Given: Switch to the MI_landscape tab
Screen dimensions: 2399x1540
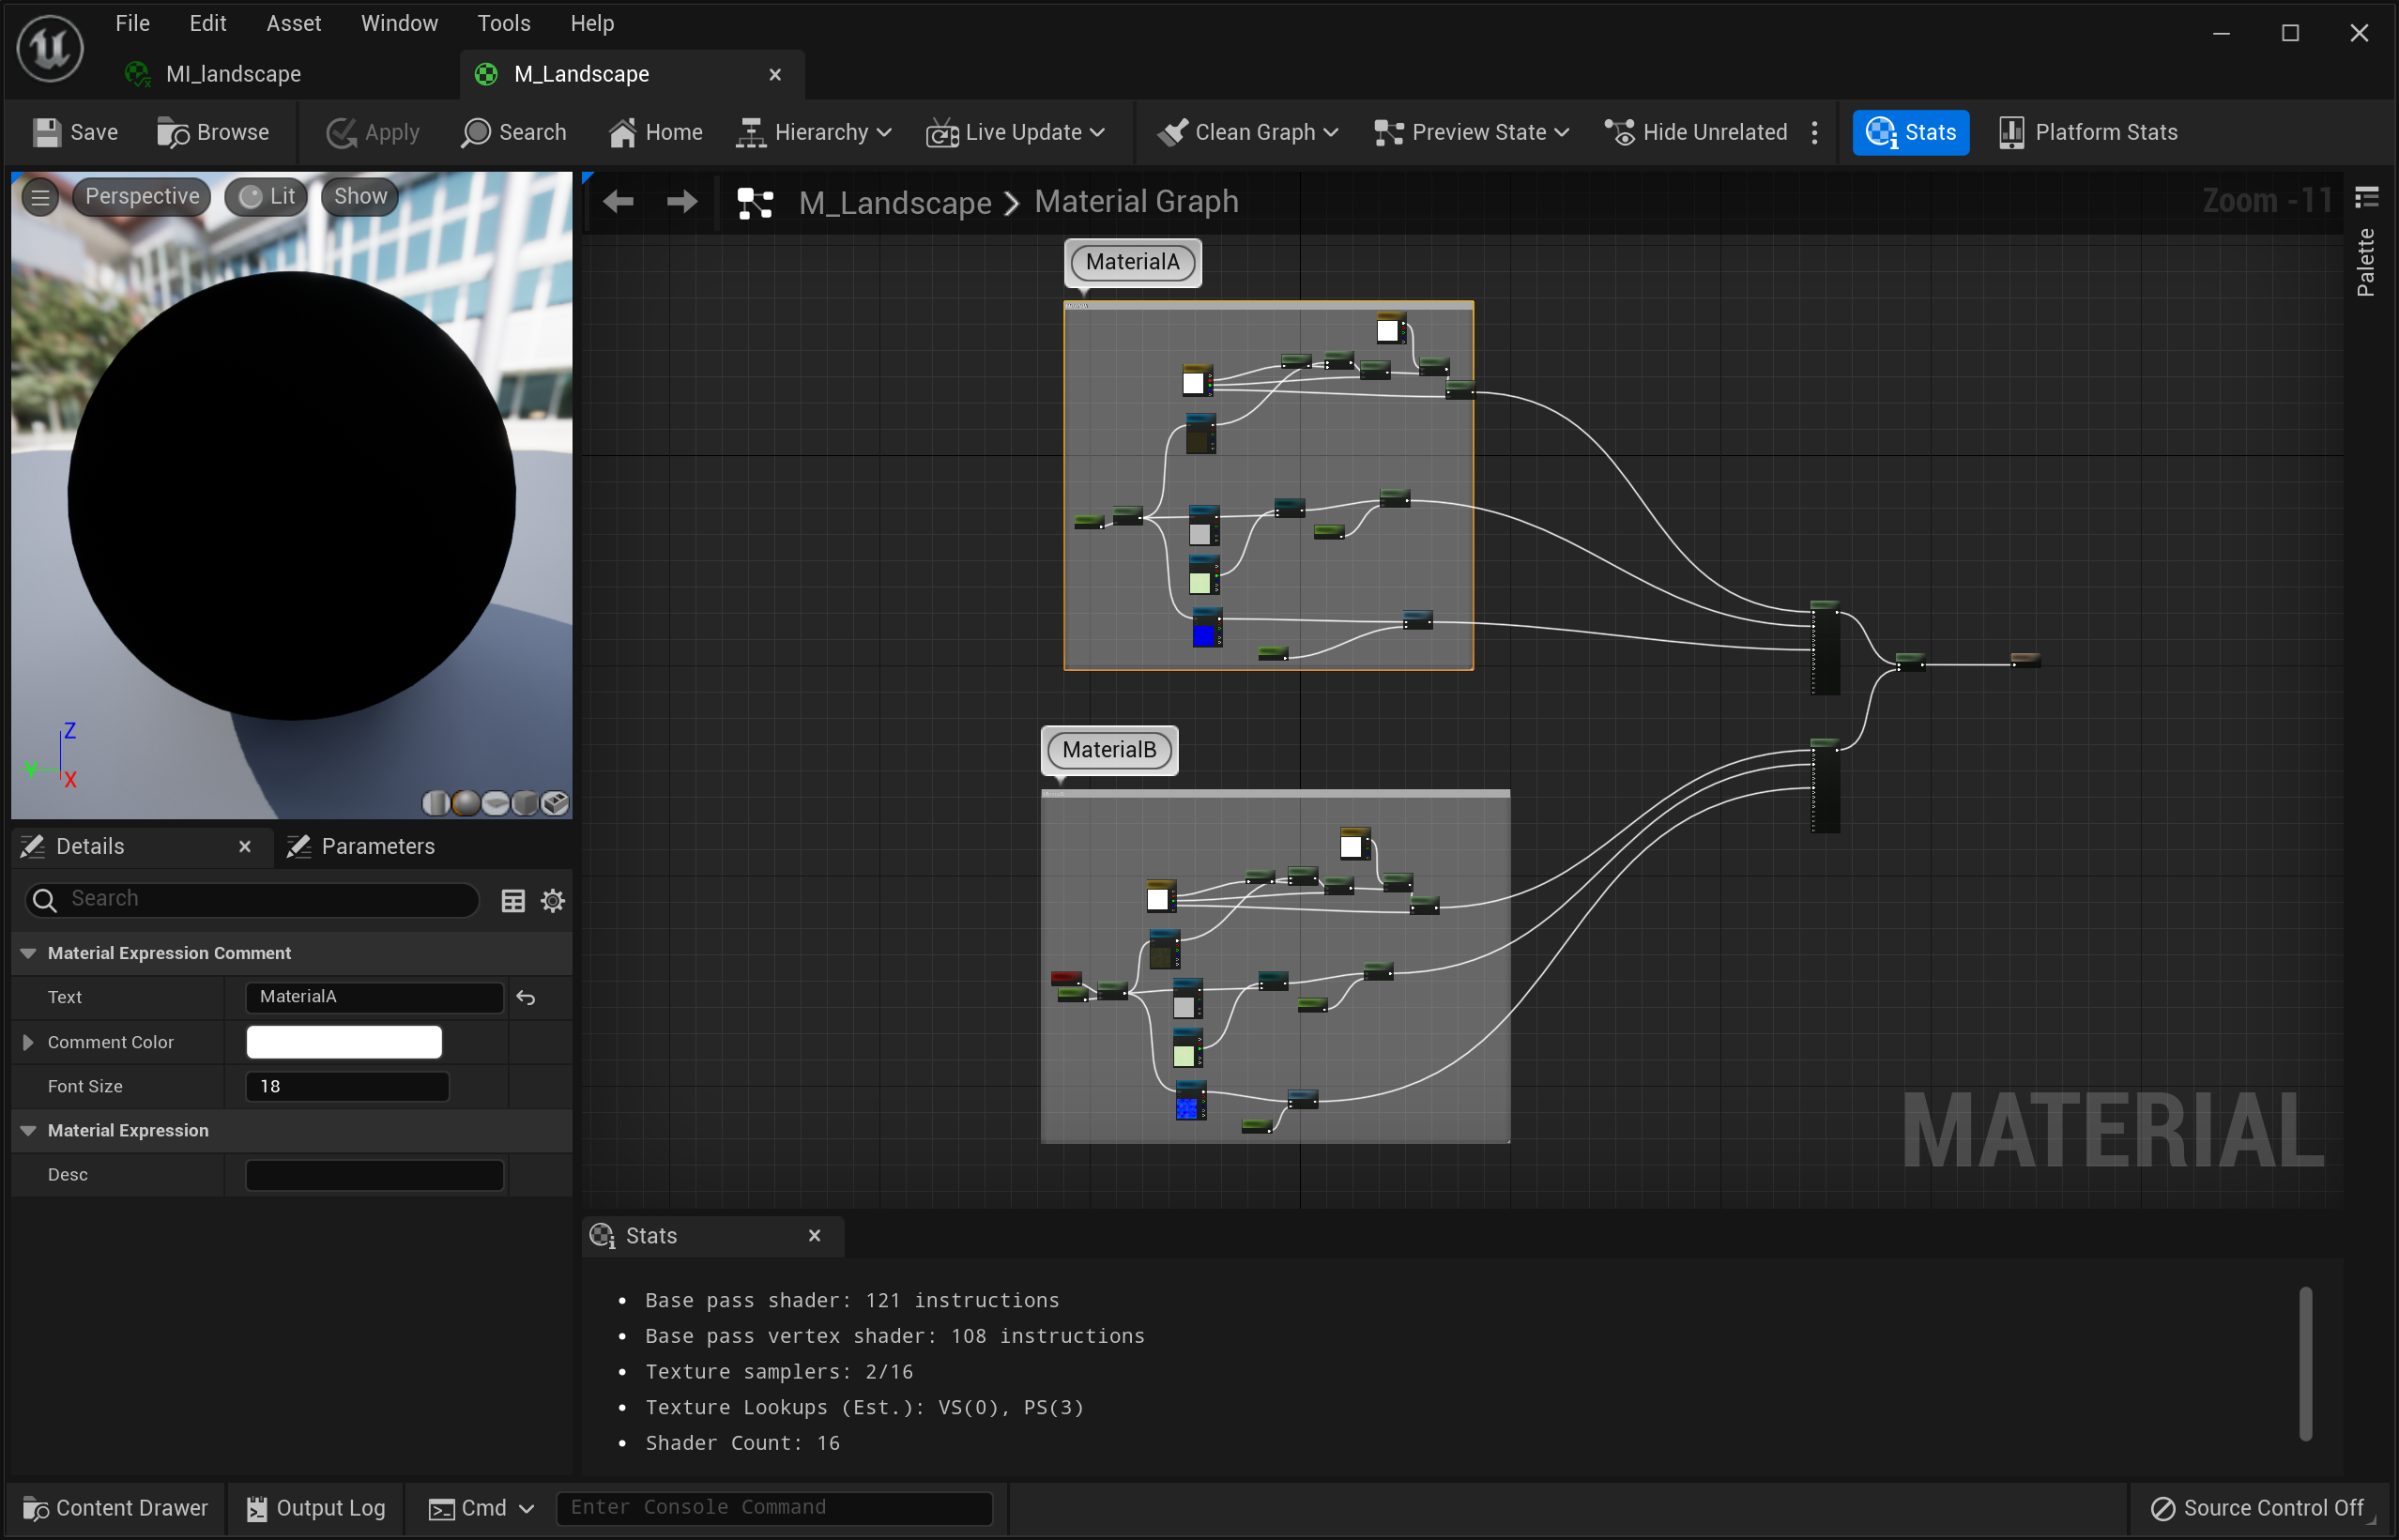Looking at the screenshot, I should coord(232,74).
